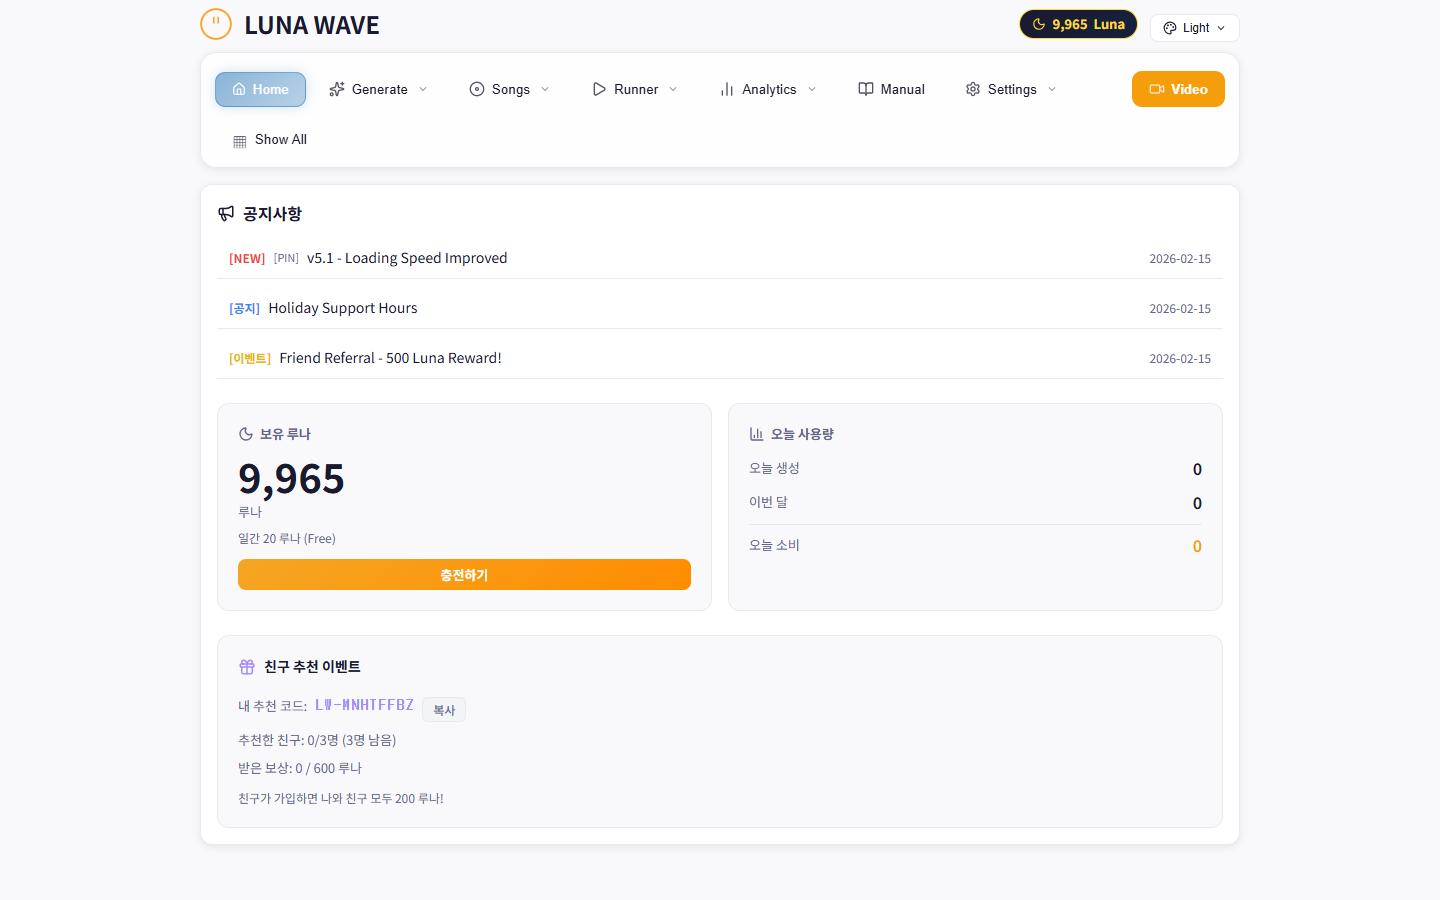
Task: Copy referral code using 복사 button
Action: [x=444, y=709]
